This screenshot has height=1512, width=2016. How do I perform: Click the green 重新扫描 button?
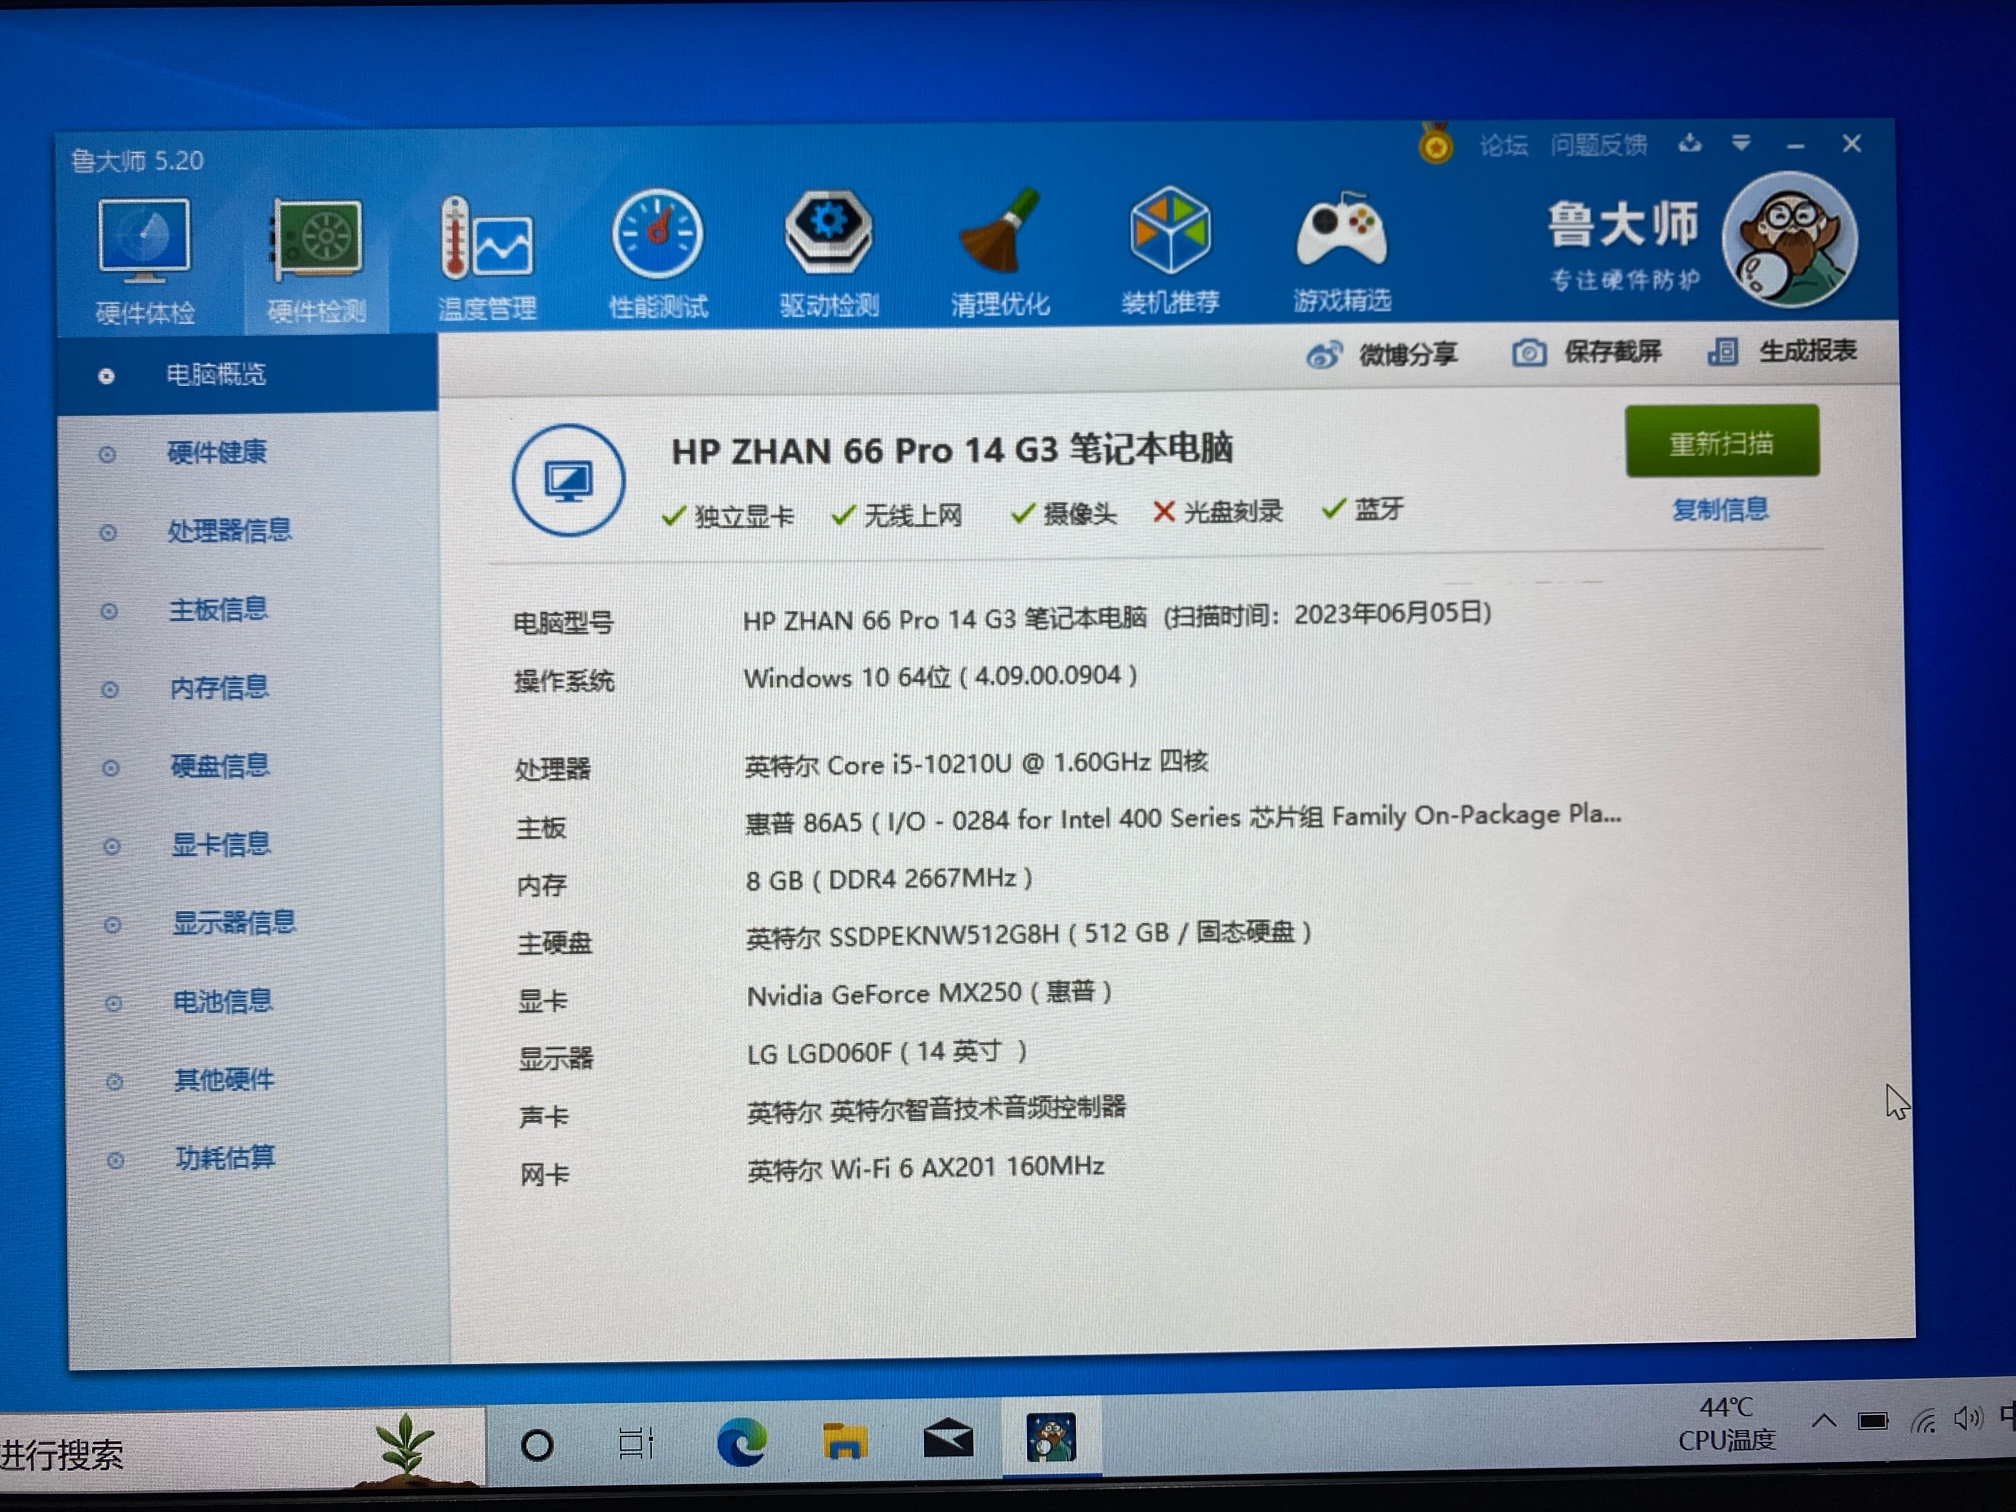(x=1721, y=442)
